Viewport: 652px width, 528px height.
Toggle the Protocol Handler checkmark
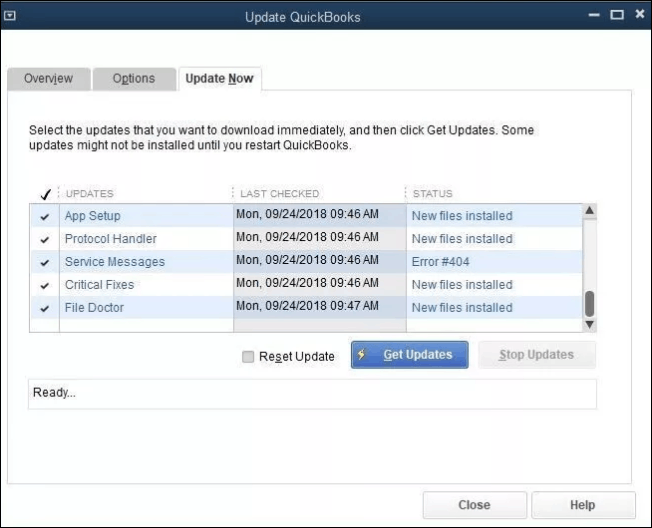pyautogui.click(x=44, y=240)
